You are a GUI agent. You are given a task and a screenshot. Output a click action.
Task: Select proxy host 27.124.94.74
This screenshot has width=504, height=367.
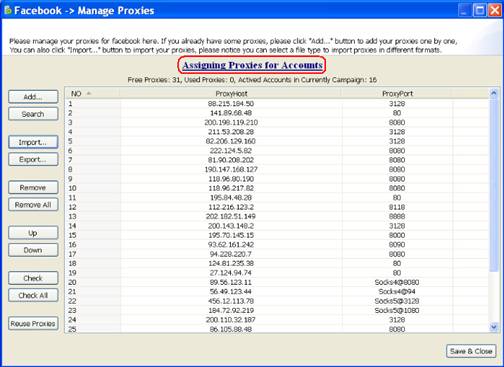pyautogui.click(x=231, y=273)
